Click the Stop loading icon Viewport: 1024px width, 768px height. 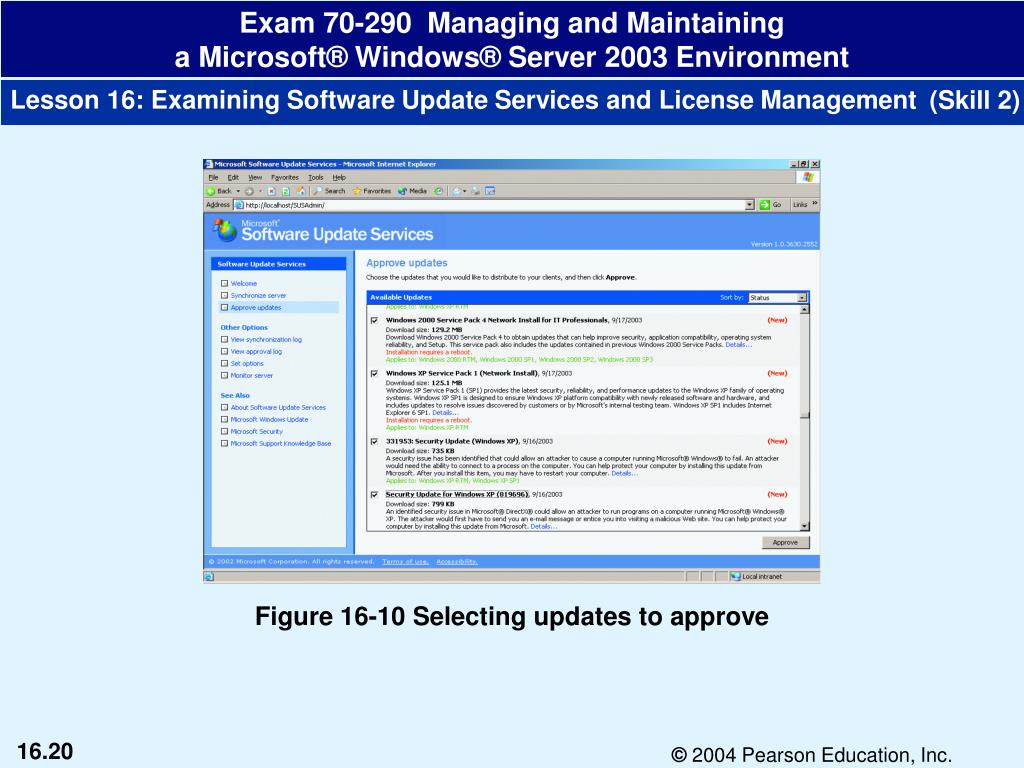point(272,191)
